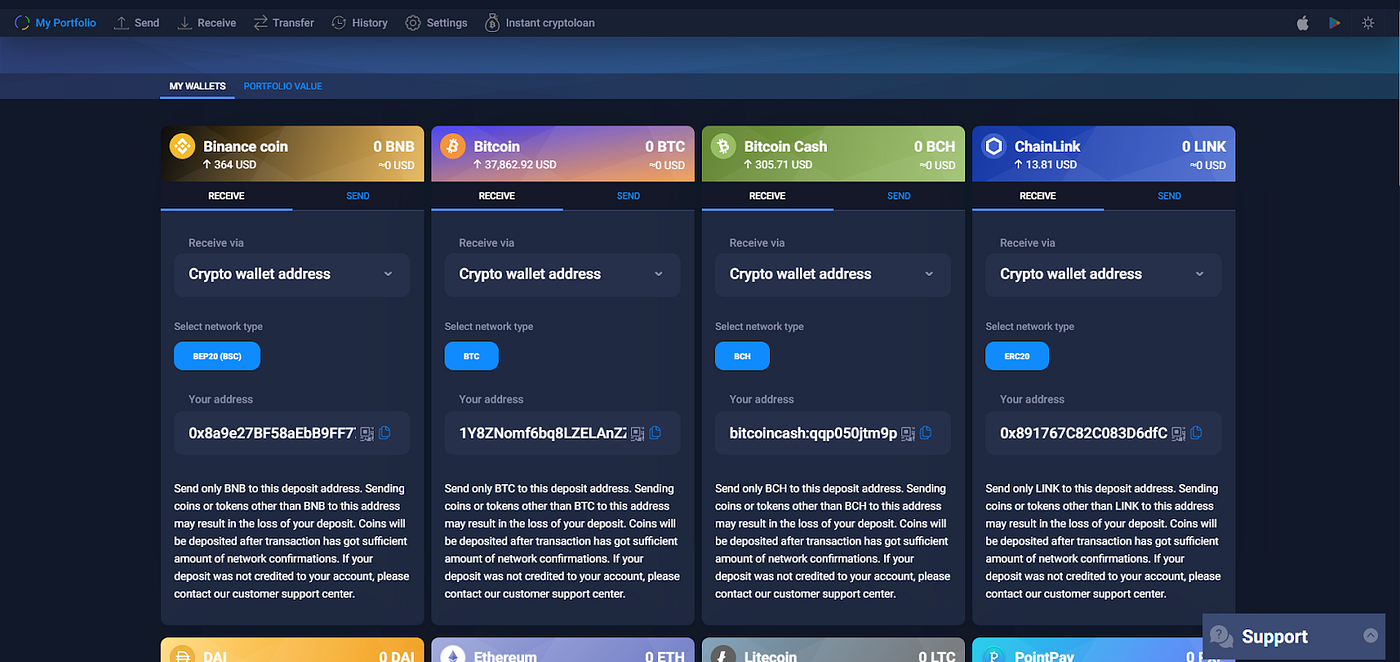Switch to MY WALLETS tab
The image size is (1400, 662).
tap(197, 86)
